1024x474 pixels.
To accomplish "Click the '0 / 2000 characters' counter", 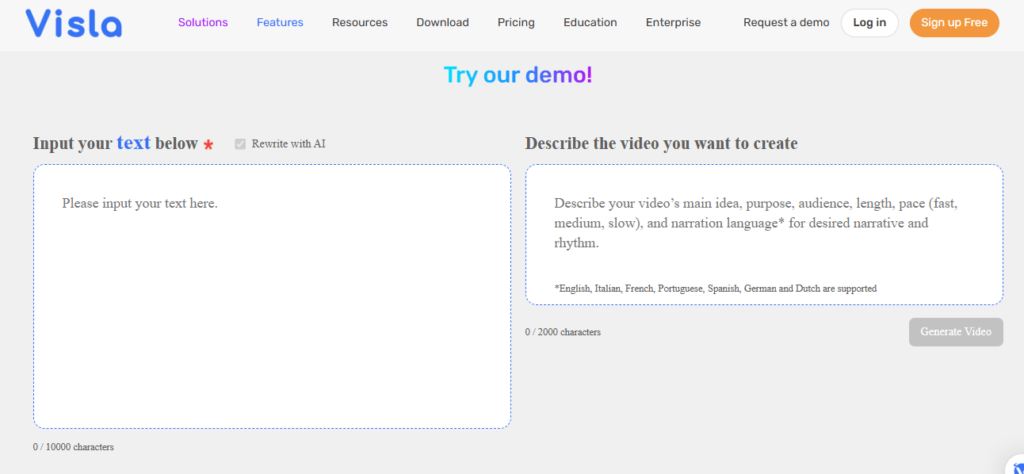I will [563, 332].
